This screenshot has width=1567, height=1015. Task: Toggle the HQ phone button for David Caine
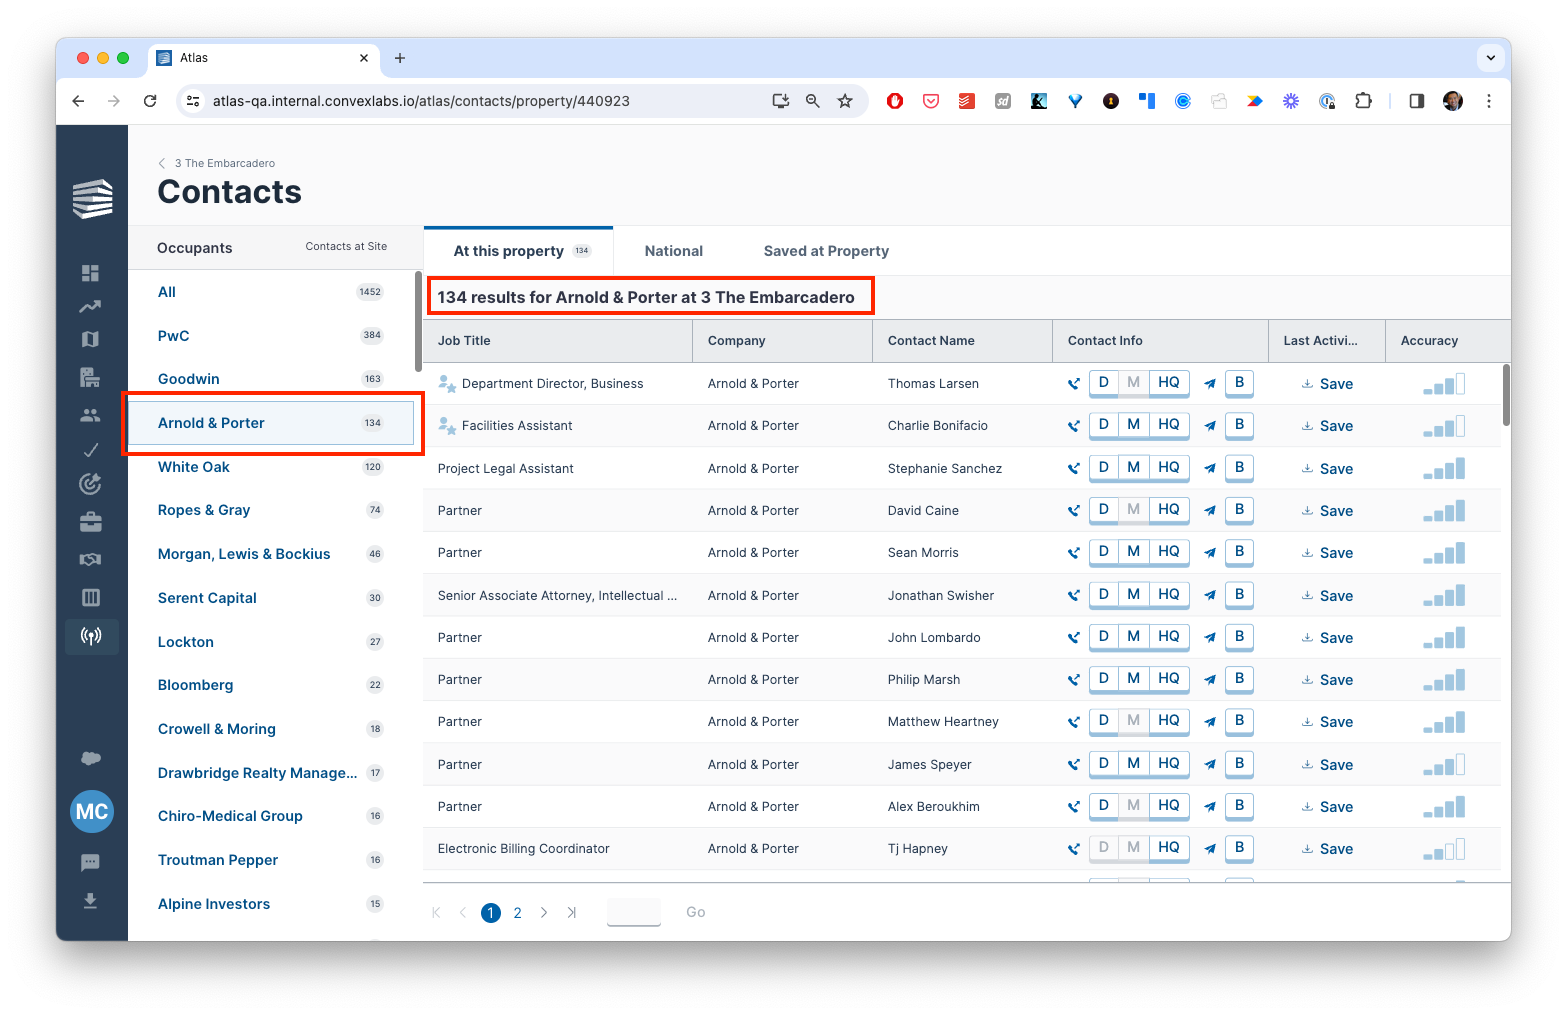1168,510
